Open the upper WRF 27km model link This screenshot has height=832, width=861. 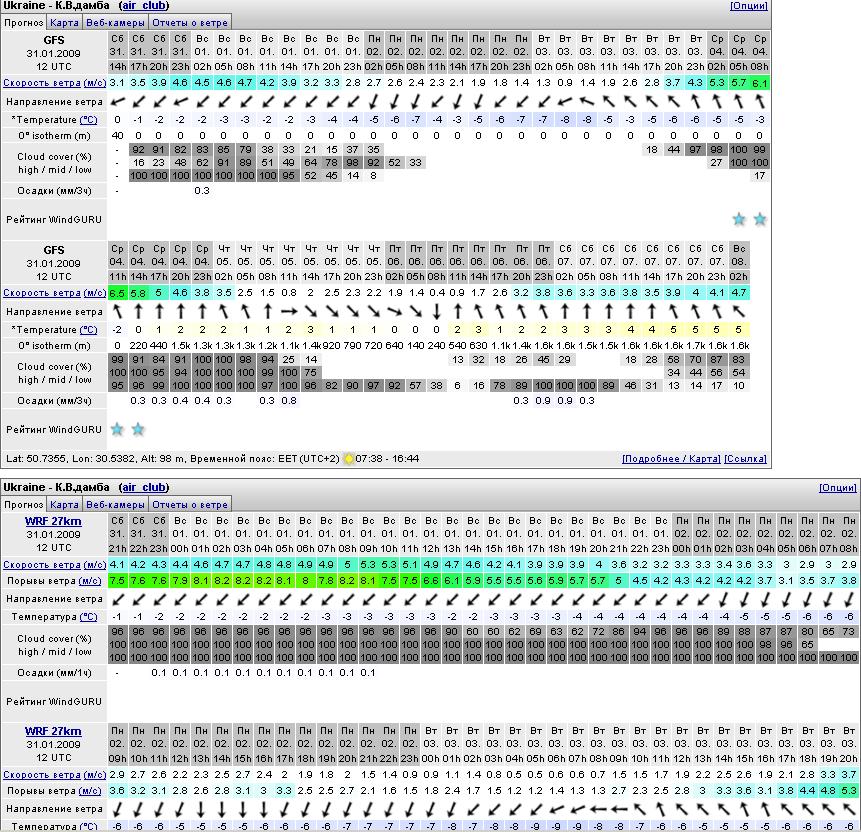point(53,521)
